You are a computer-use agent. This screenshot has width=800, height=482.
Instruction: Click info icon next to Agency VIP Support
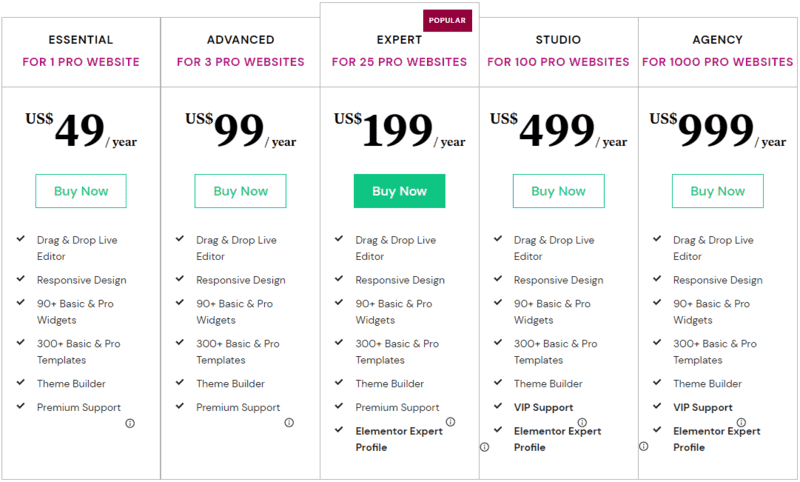point(741,422)
